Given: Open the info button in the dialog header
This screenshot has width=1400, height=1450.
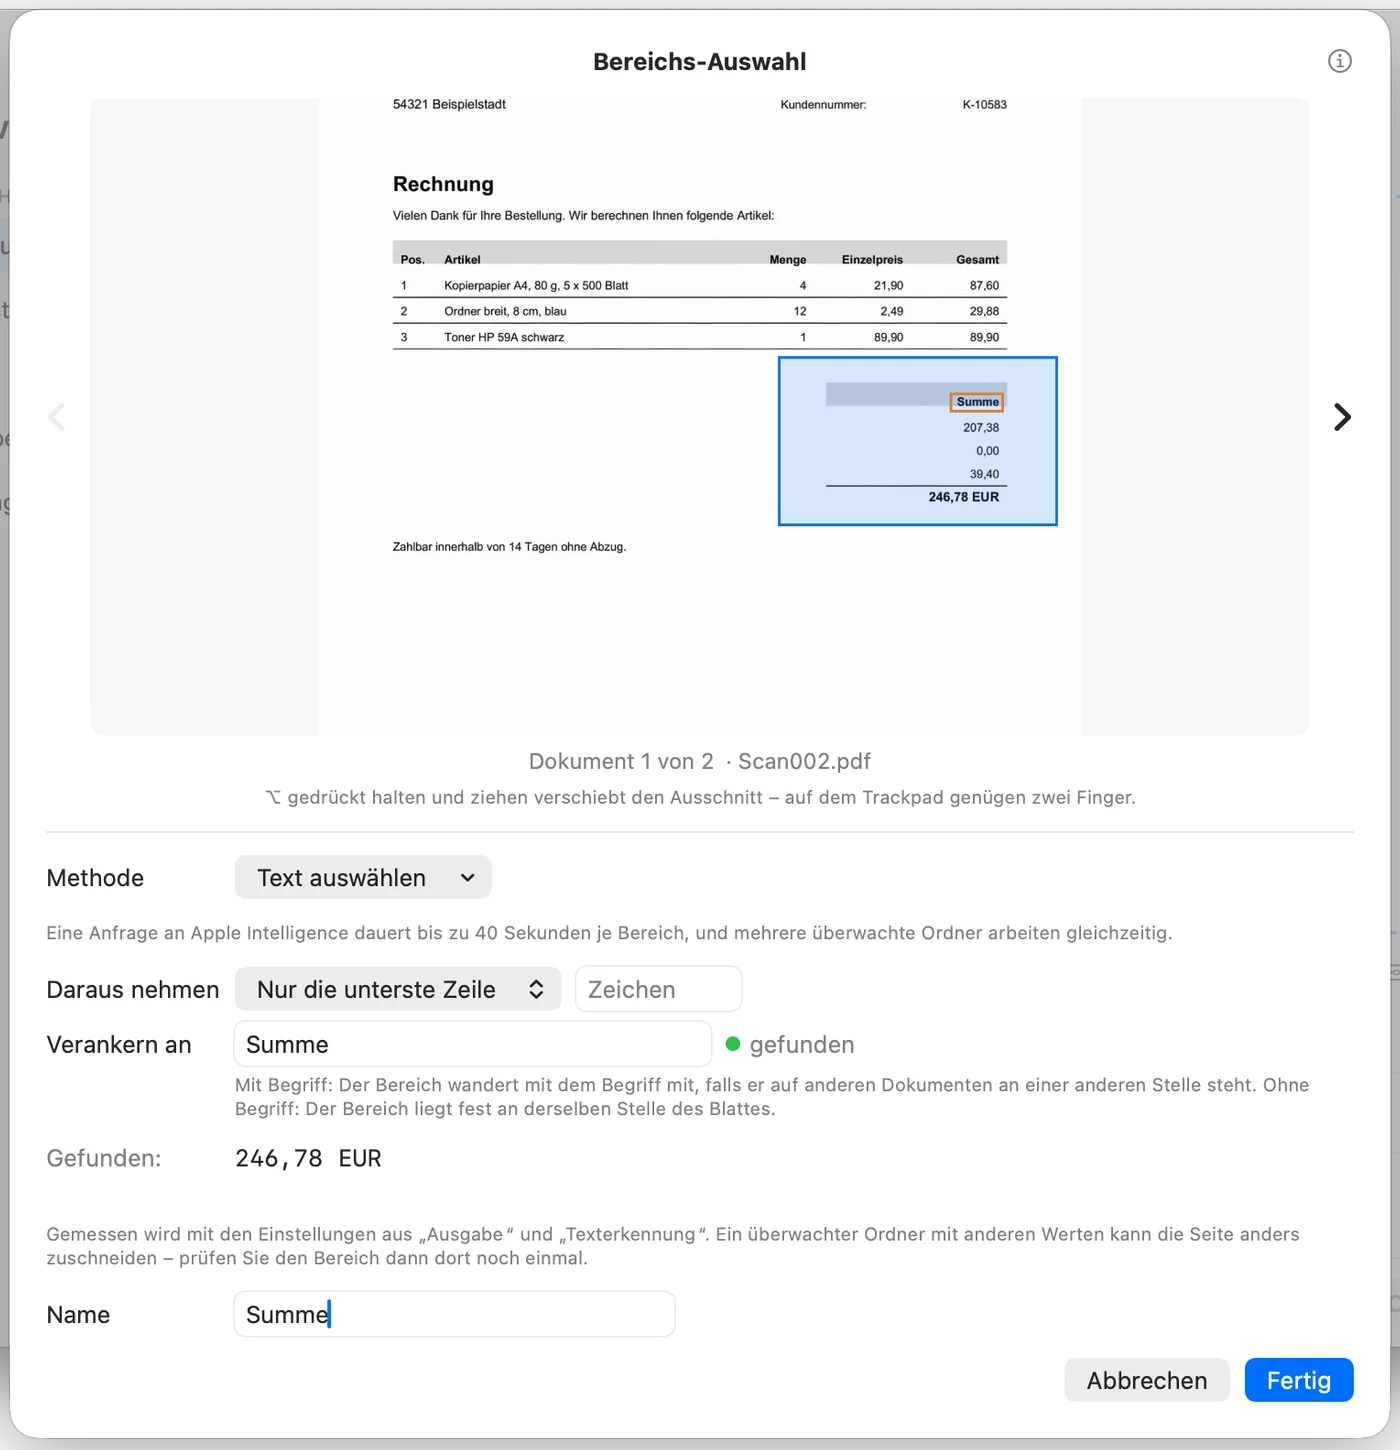Looking at the screenshot, I should click(1339, 61).
